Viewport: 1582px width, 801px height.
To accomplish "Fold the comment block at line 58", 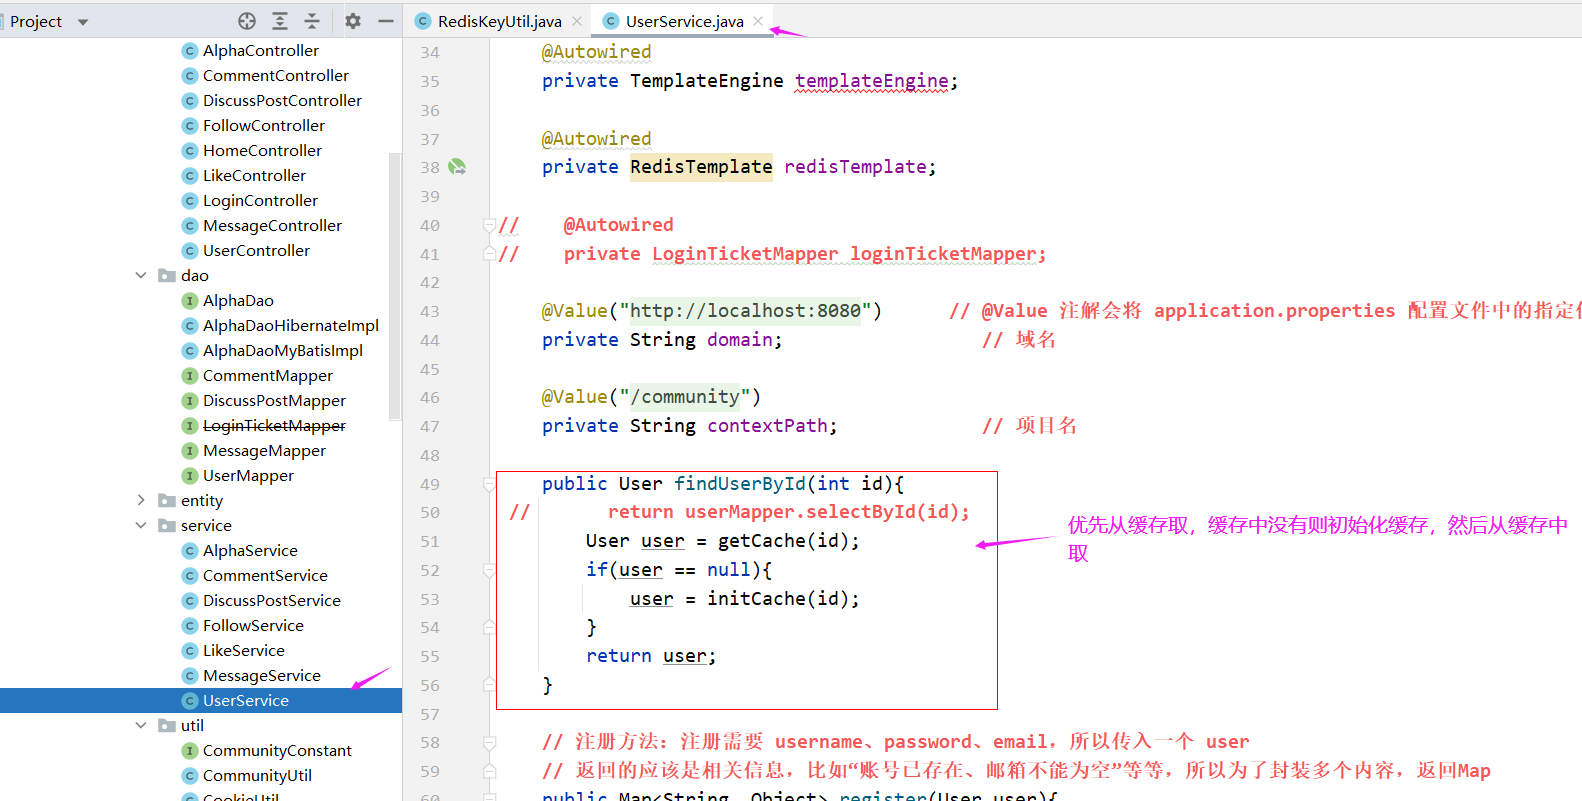I will click(x=489, y=742).
